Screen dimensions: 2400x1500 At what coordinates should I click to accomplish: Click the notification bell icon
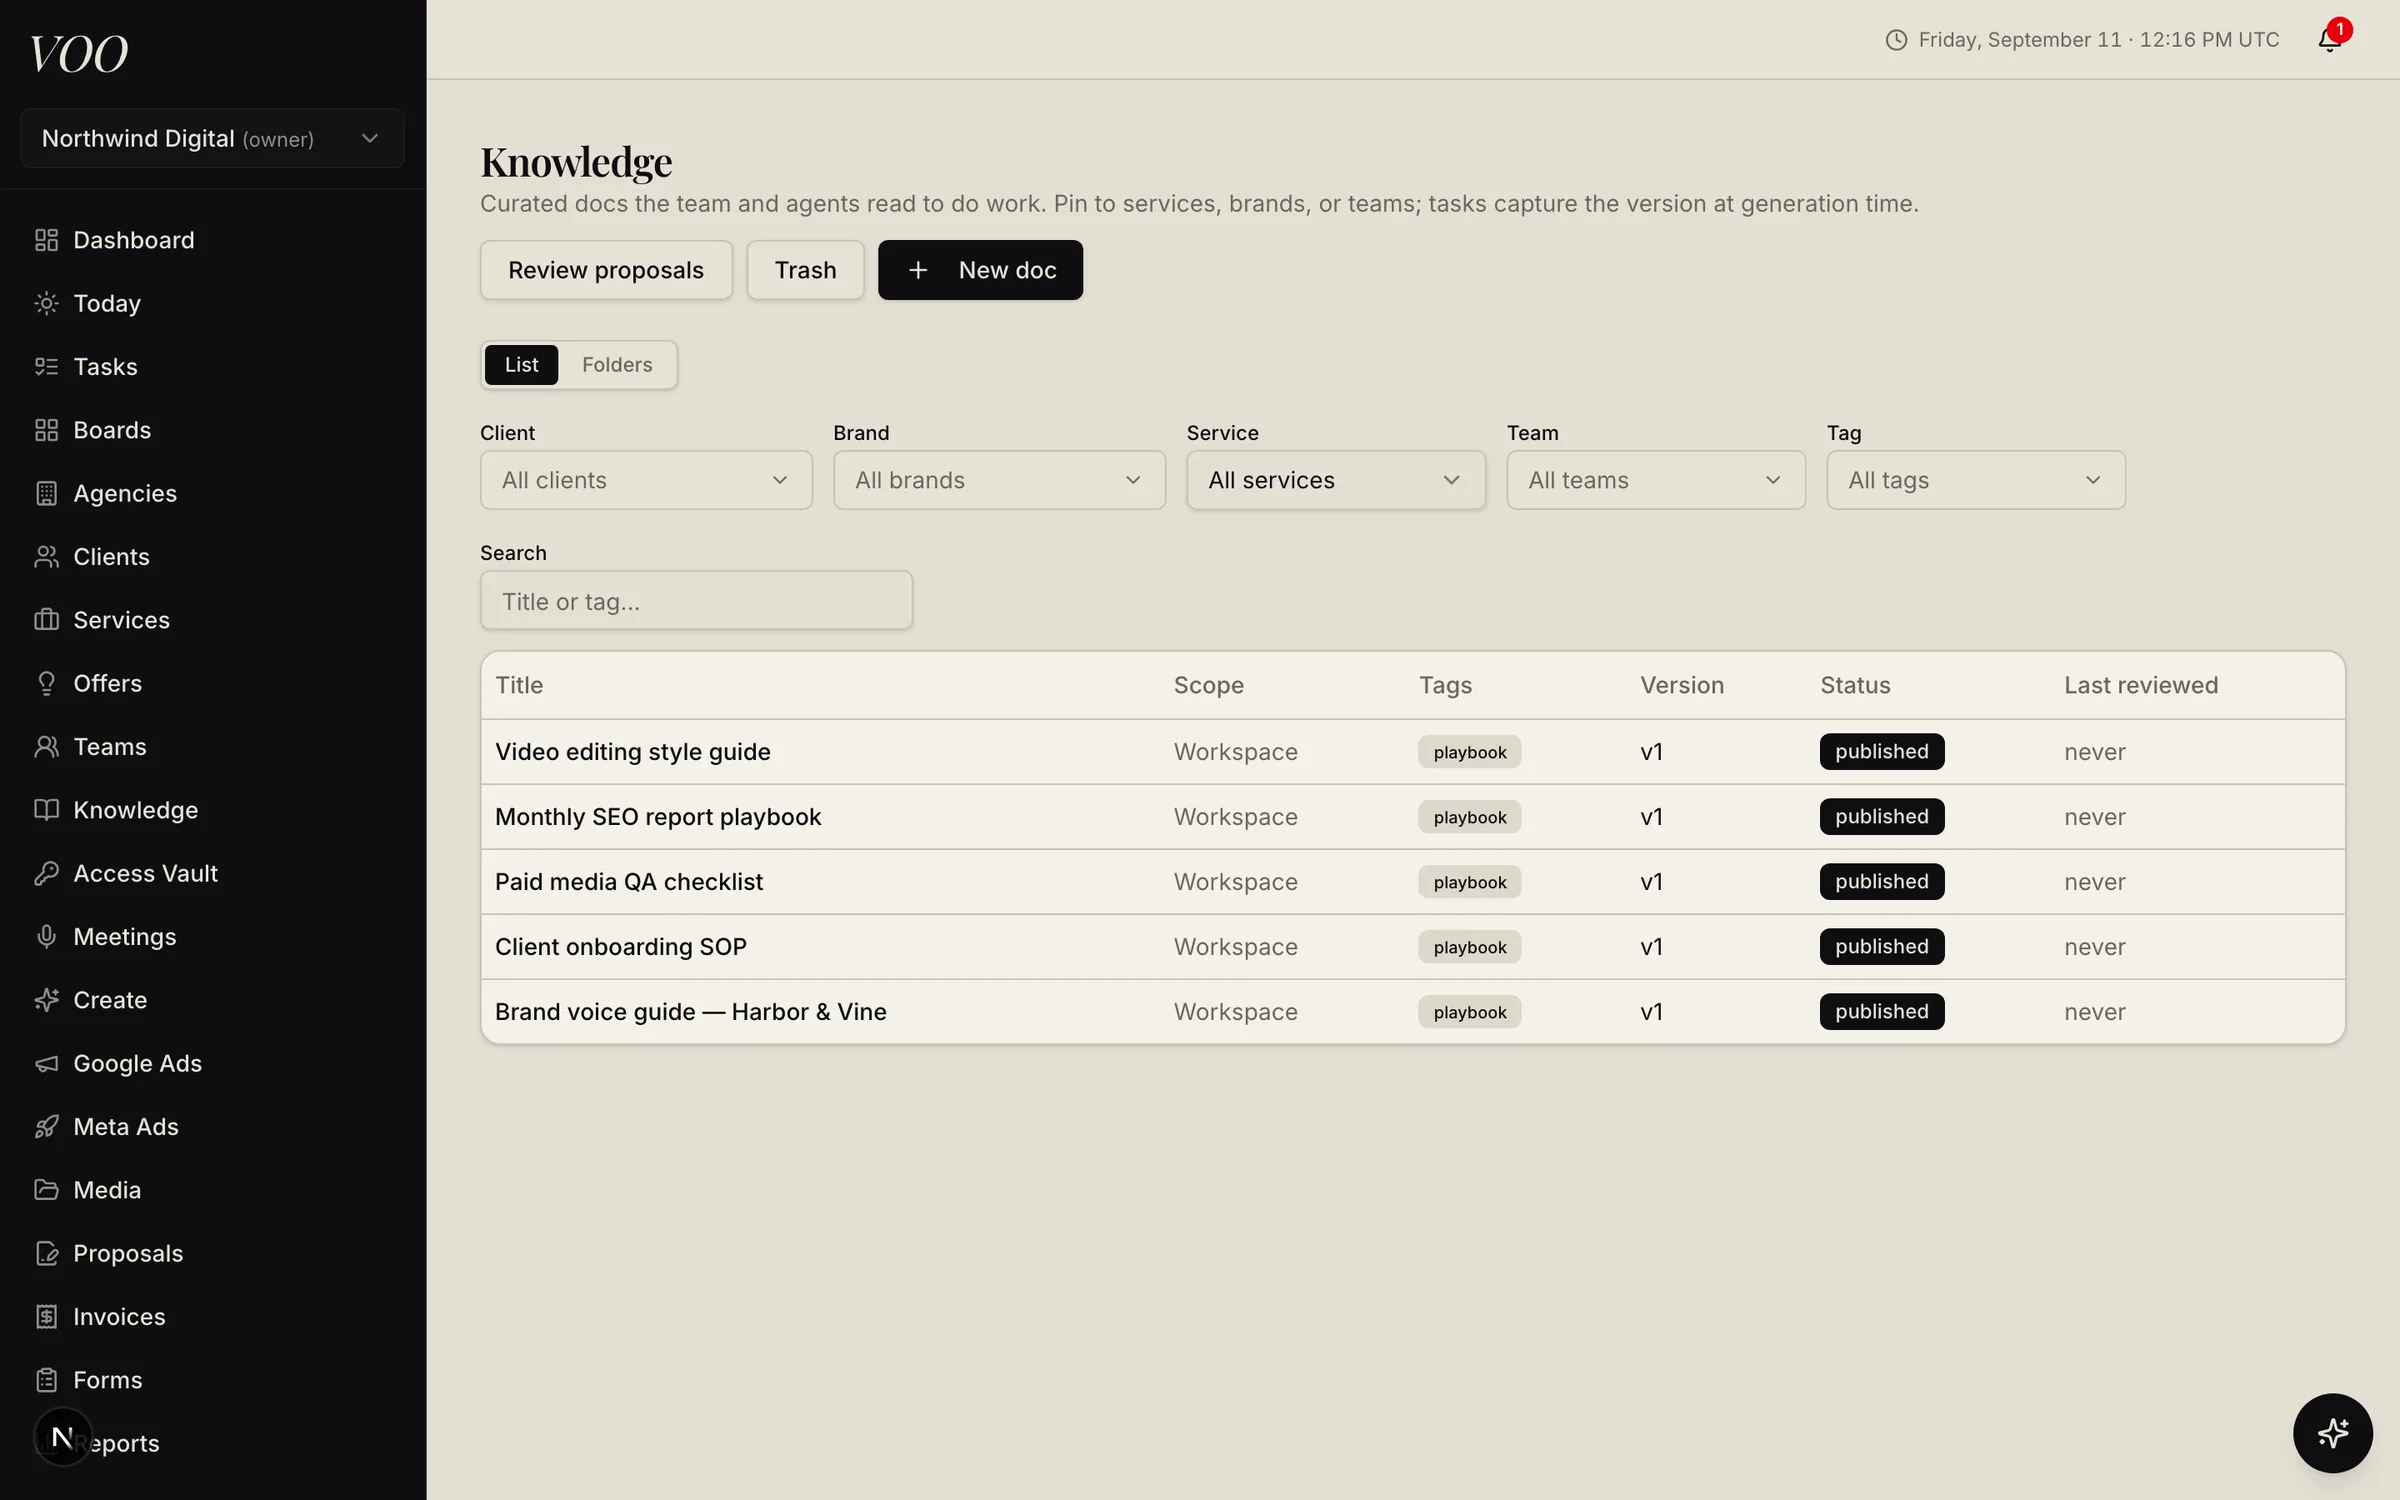(x=2330, y=39)
